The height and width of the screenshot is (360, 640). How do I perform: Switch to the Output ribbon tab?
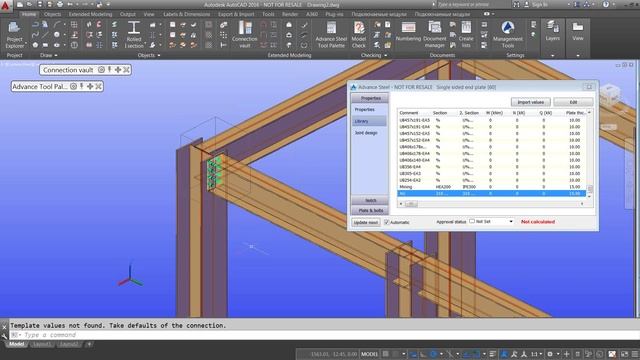click(128, 14)
